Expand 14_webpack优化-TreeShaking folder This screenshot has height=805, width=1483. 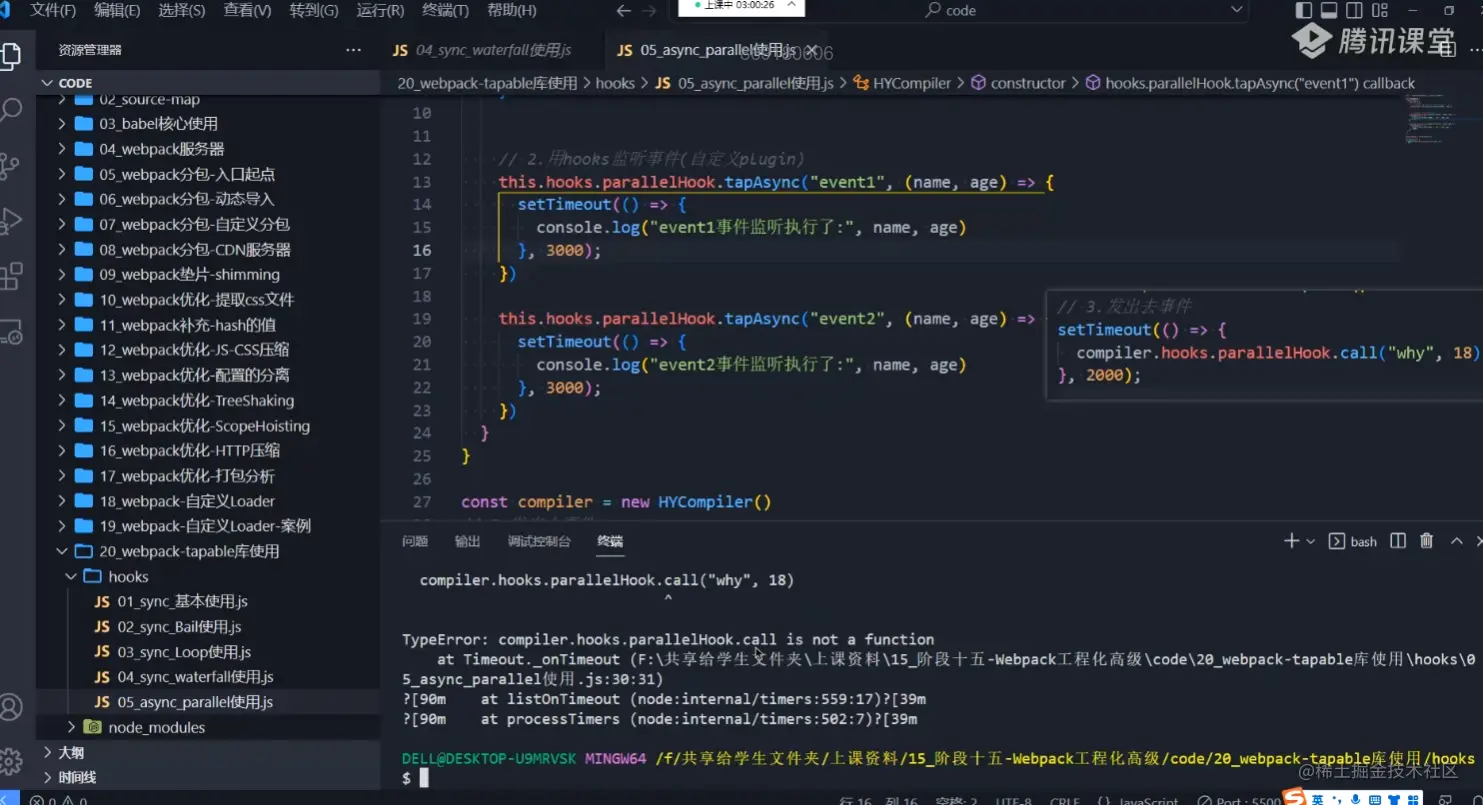pos(208,400)
